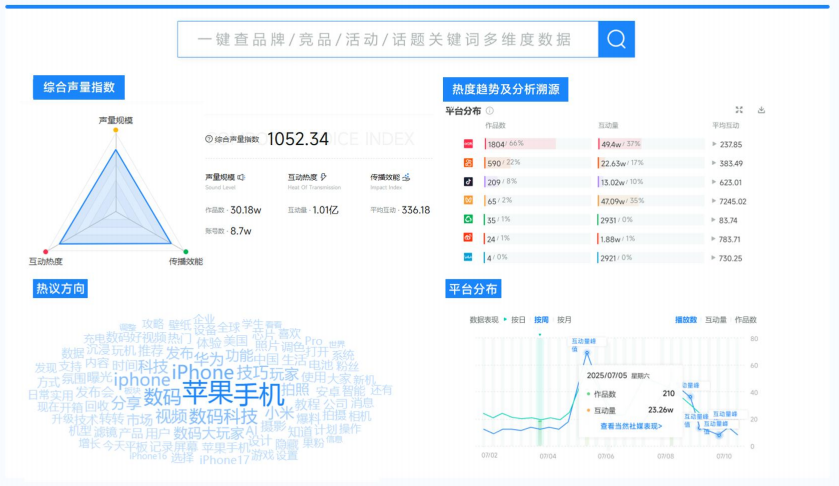Expand the 730.25 average interaction row arrow

[x=714, y=258]
